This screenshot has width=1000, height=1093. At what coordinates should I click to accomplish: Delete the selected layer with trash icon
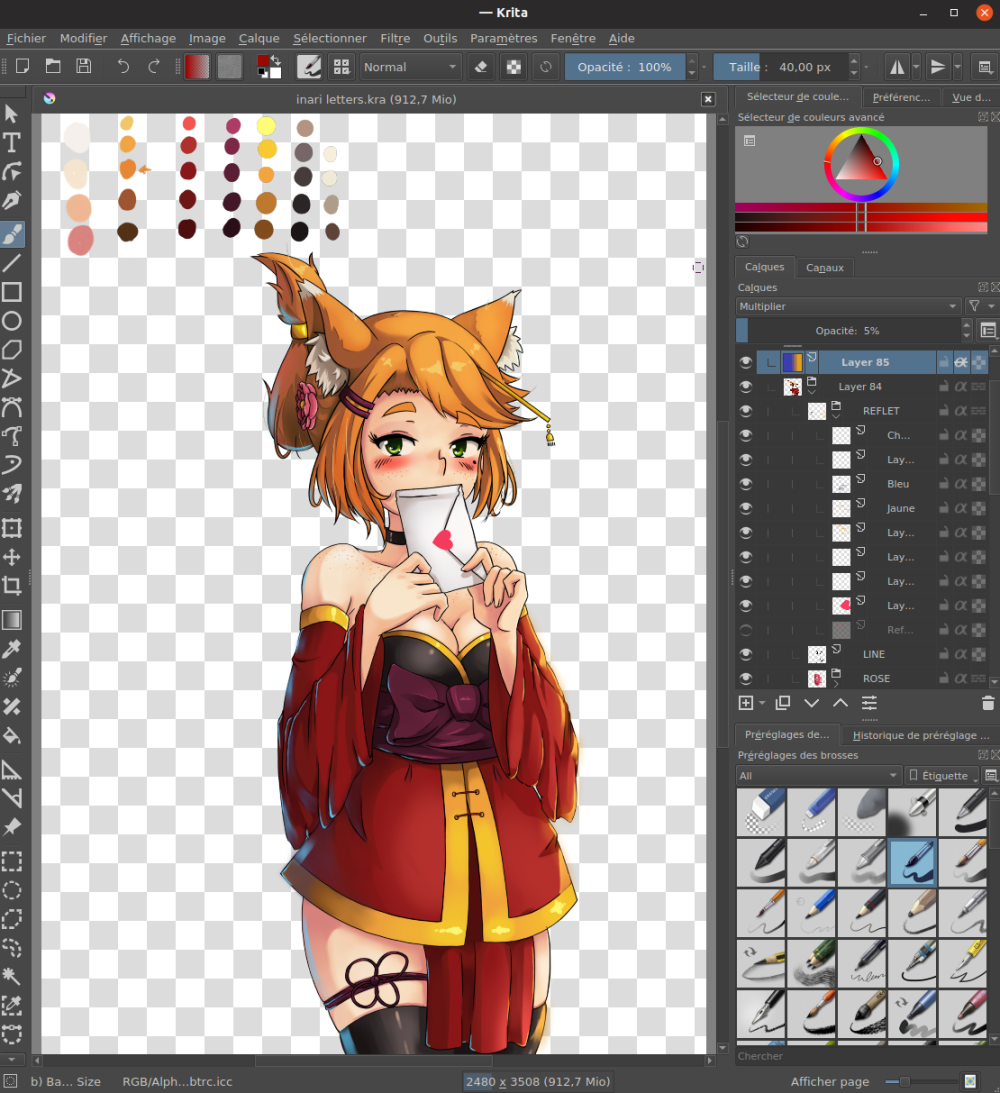987,703
